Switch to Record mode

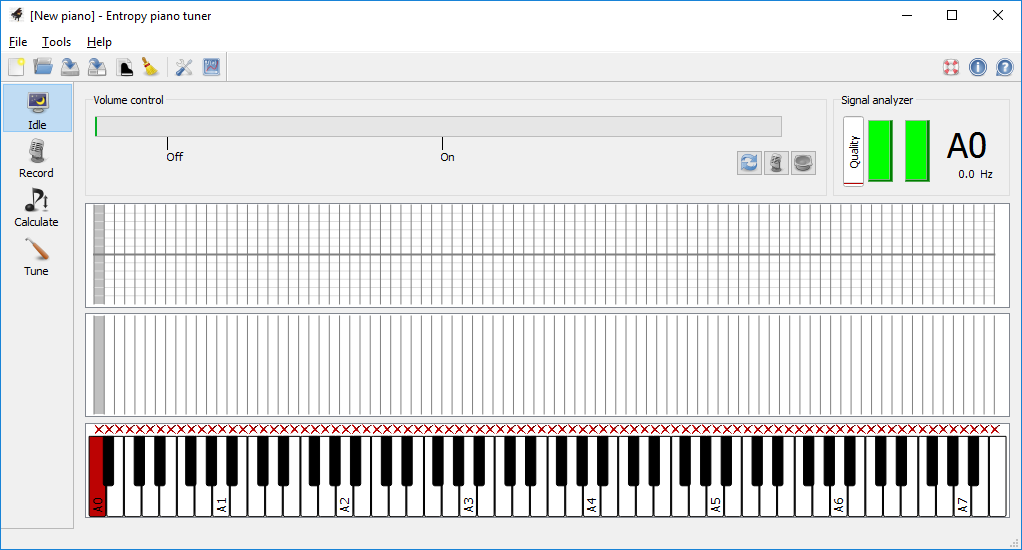click(37, 158)
